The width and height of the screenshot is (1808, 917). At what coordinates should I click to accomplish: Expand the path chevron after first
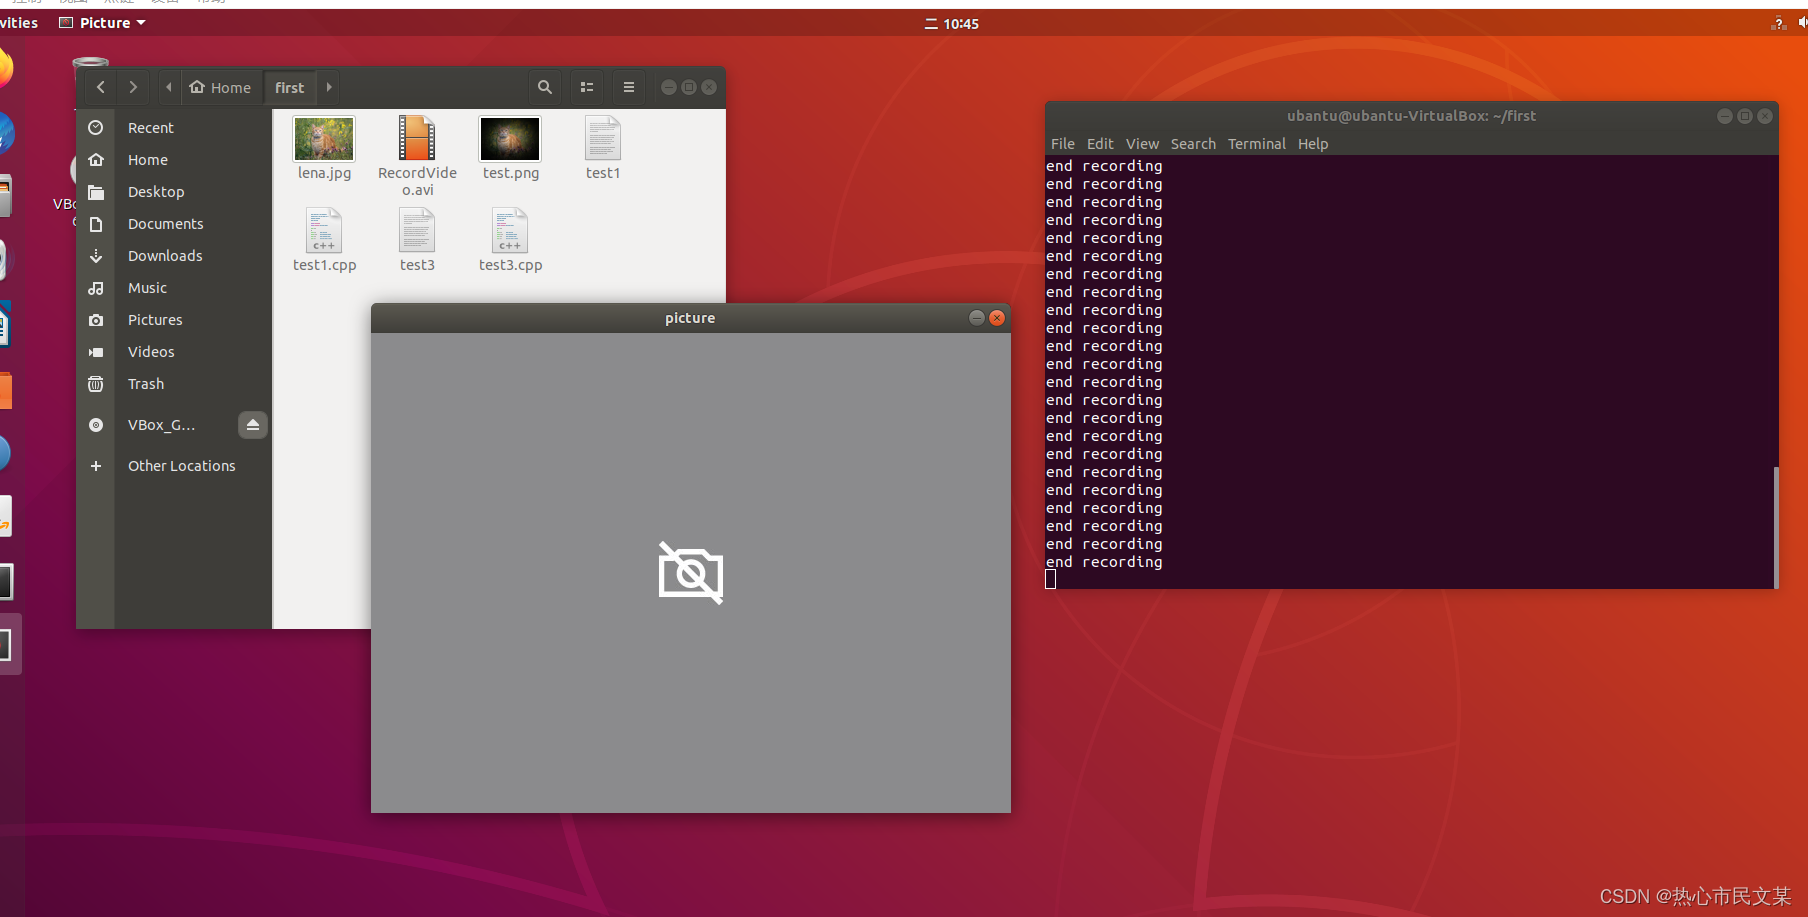click(329, 87)
